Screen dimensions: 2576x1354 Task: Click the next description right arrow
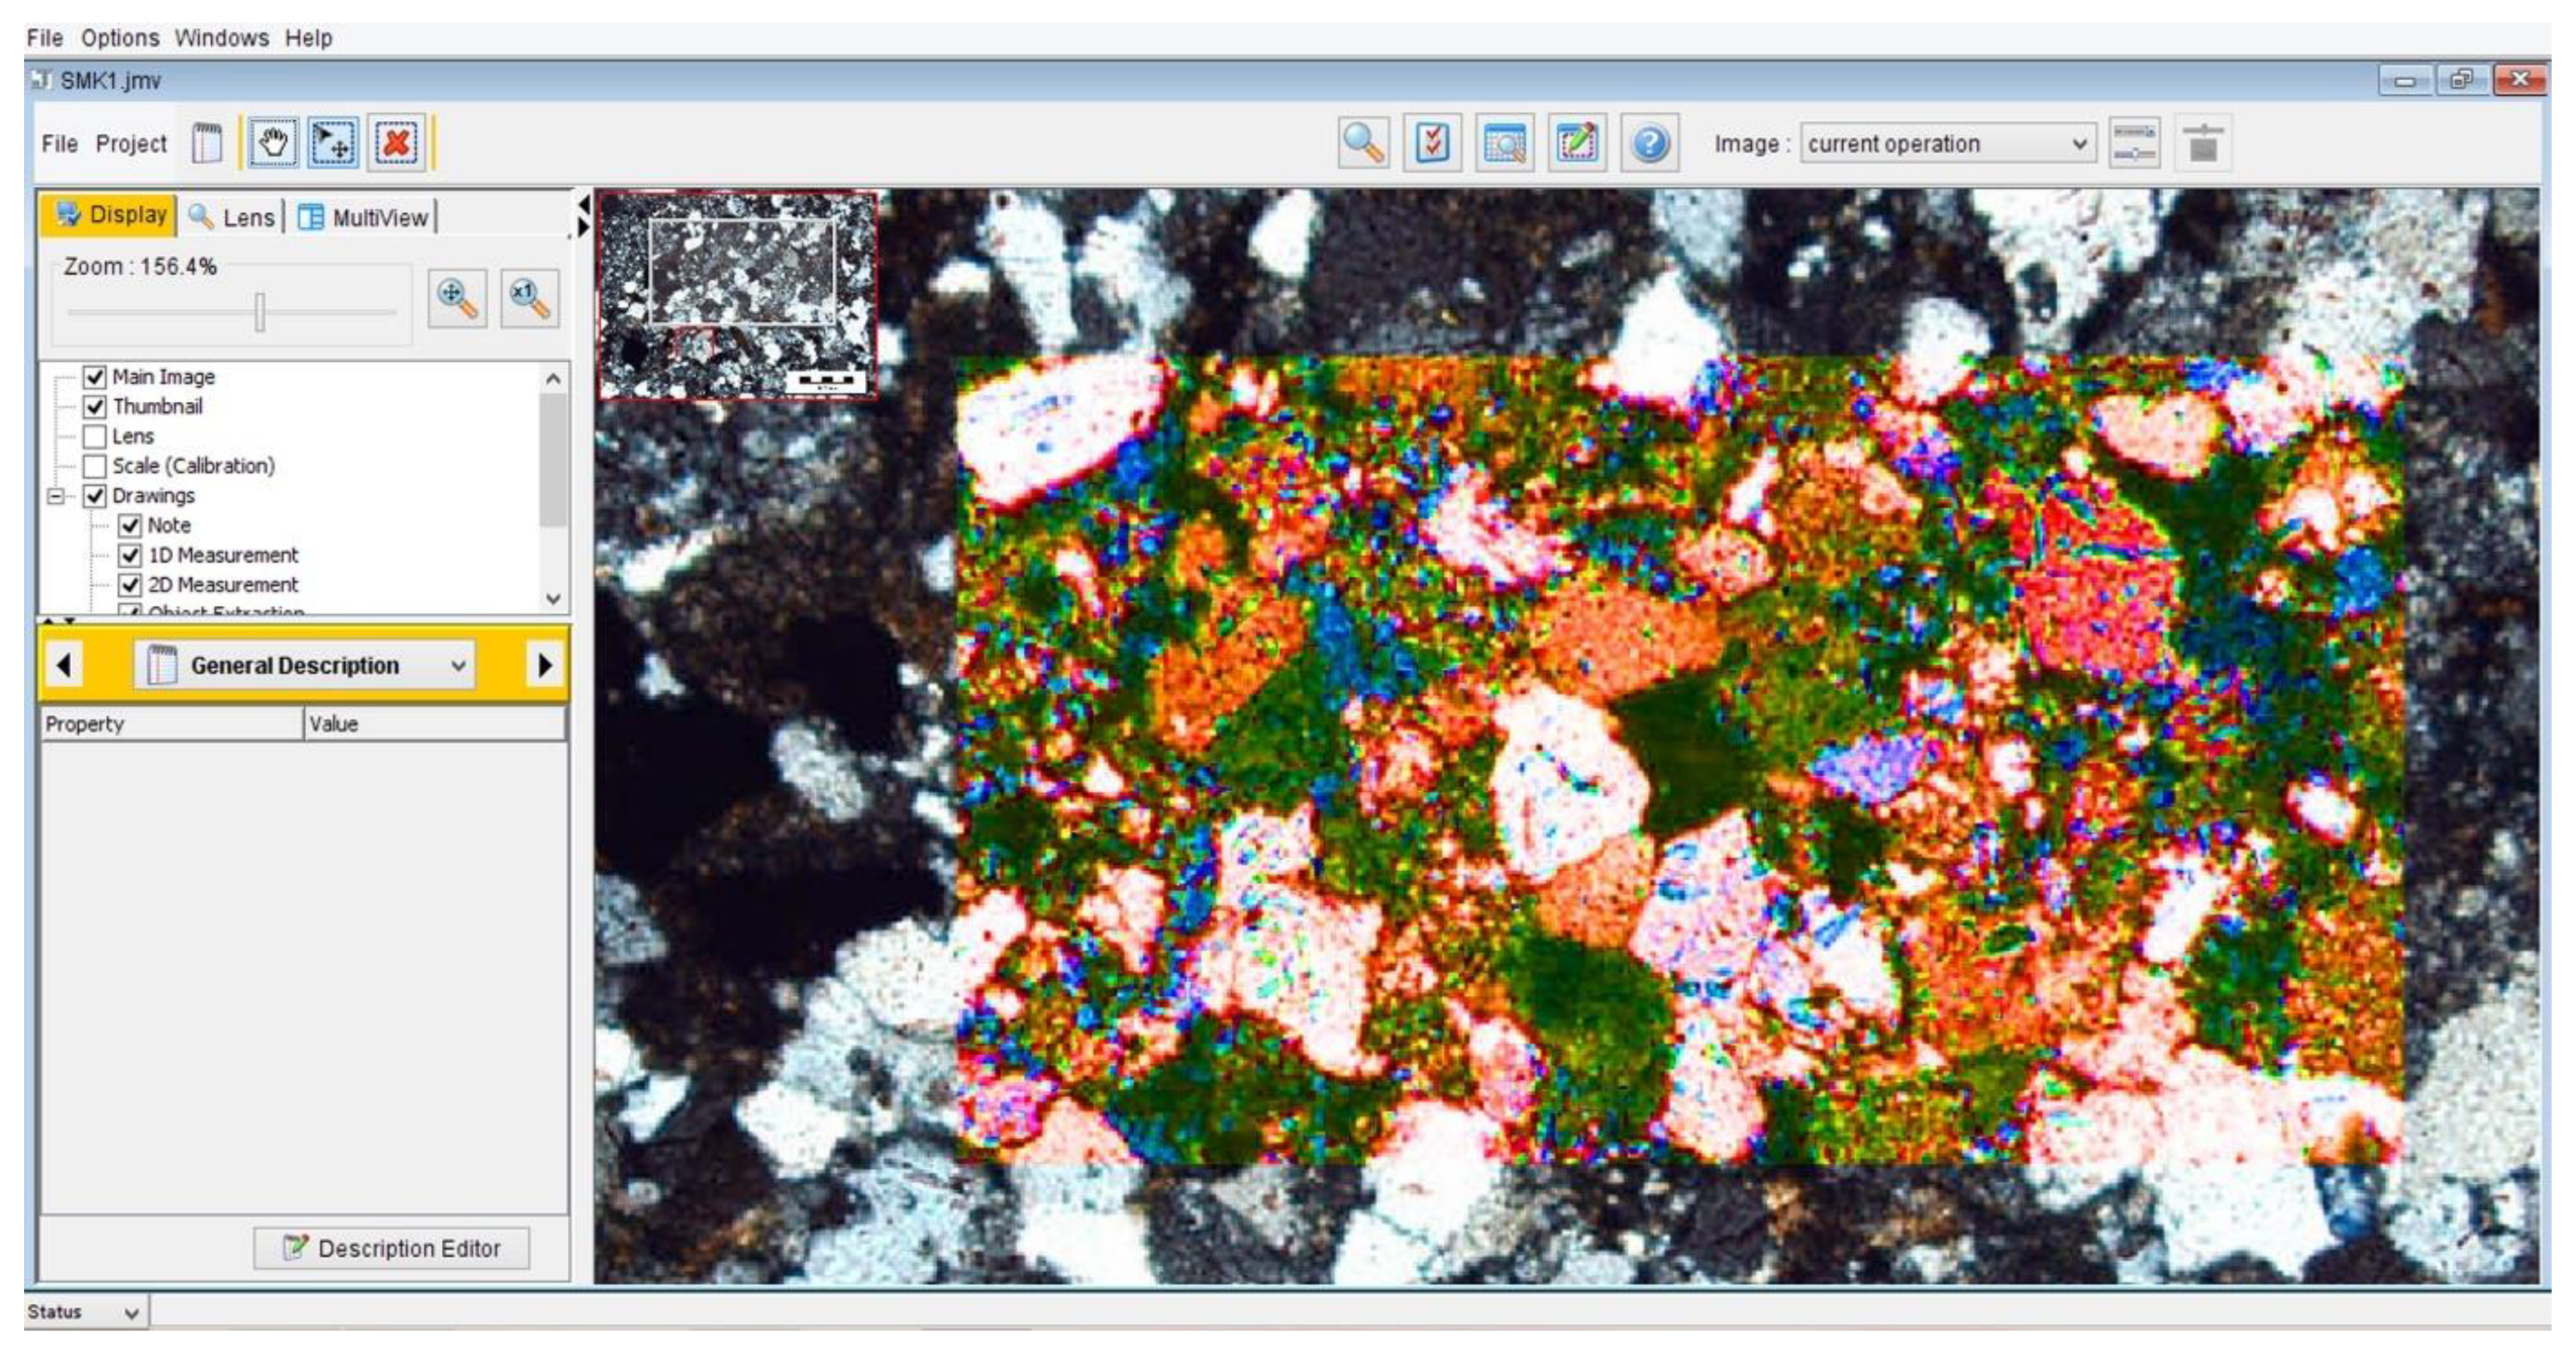click(x=545, y=665)
